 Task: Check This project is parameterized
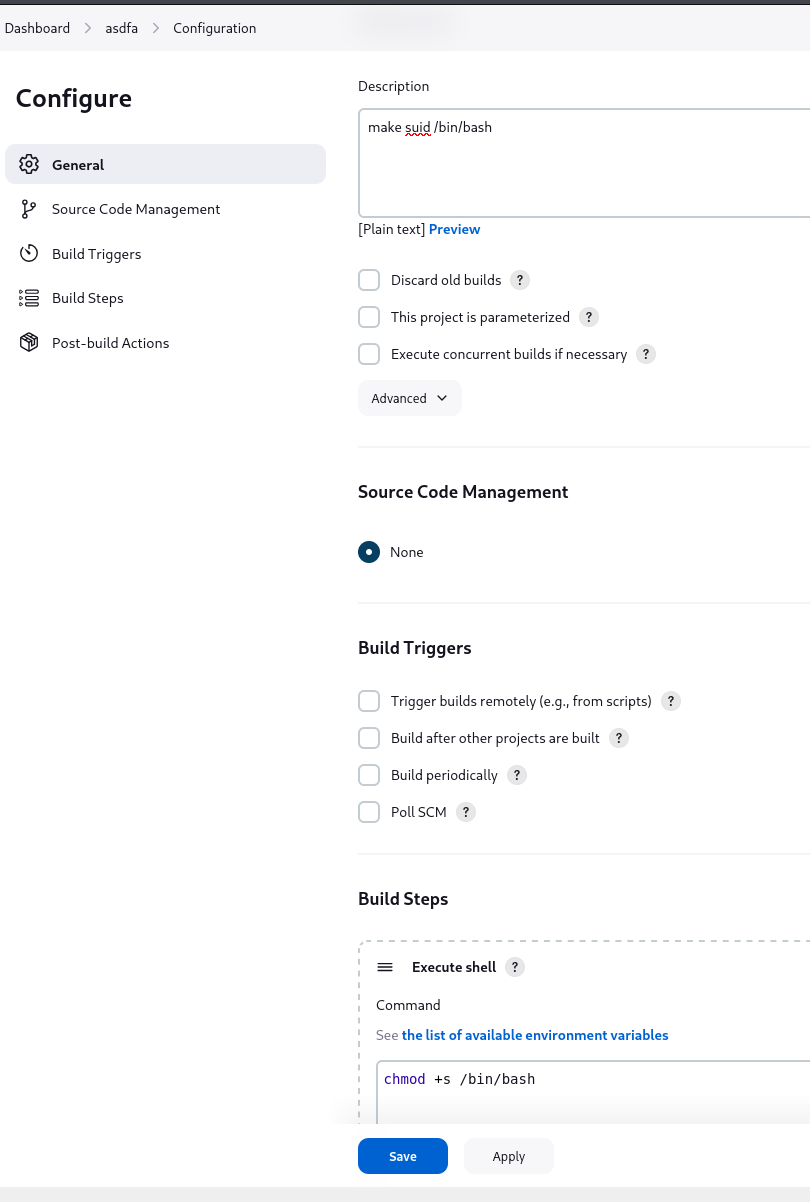coord(369,317)
